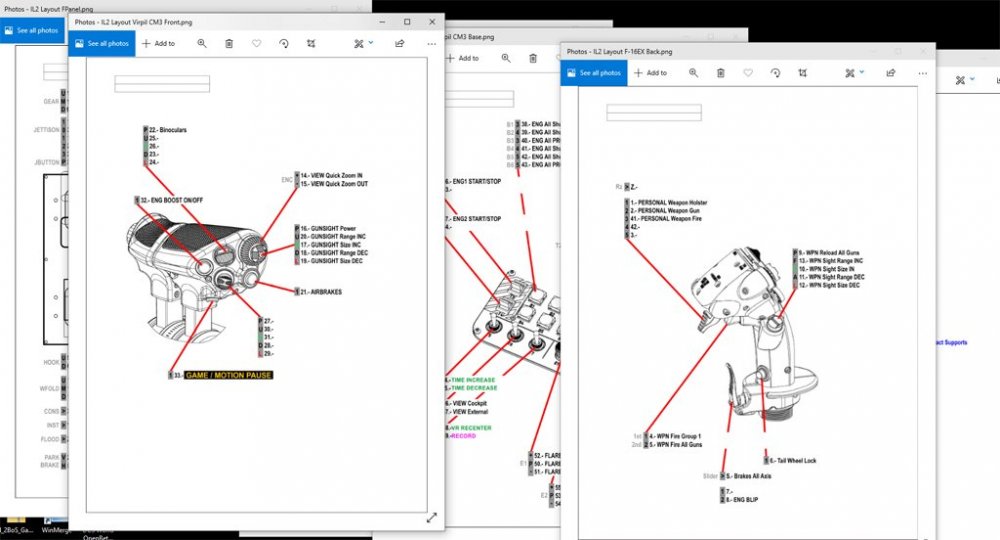
Task: Favorite the Virpil CM3 Front photo
Action: (257, 44)
